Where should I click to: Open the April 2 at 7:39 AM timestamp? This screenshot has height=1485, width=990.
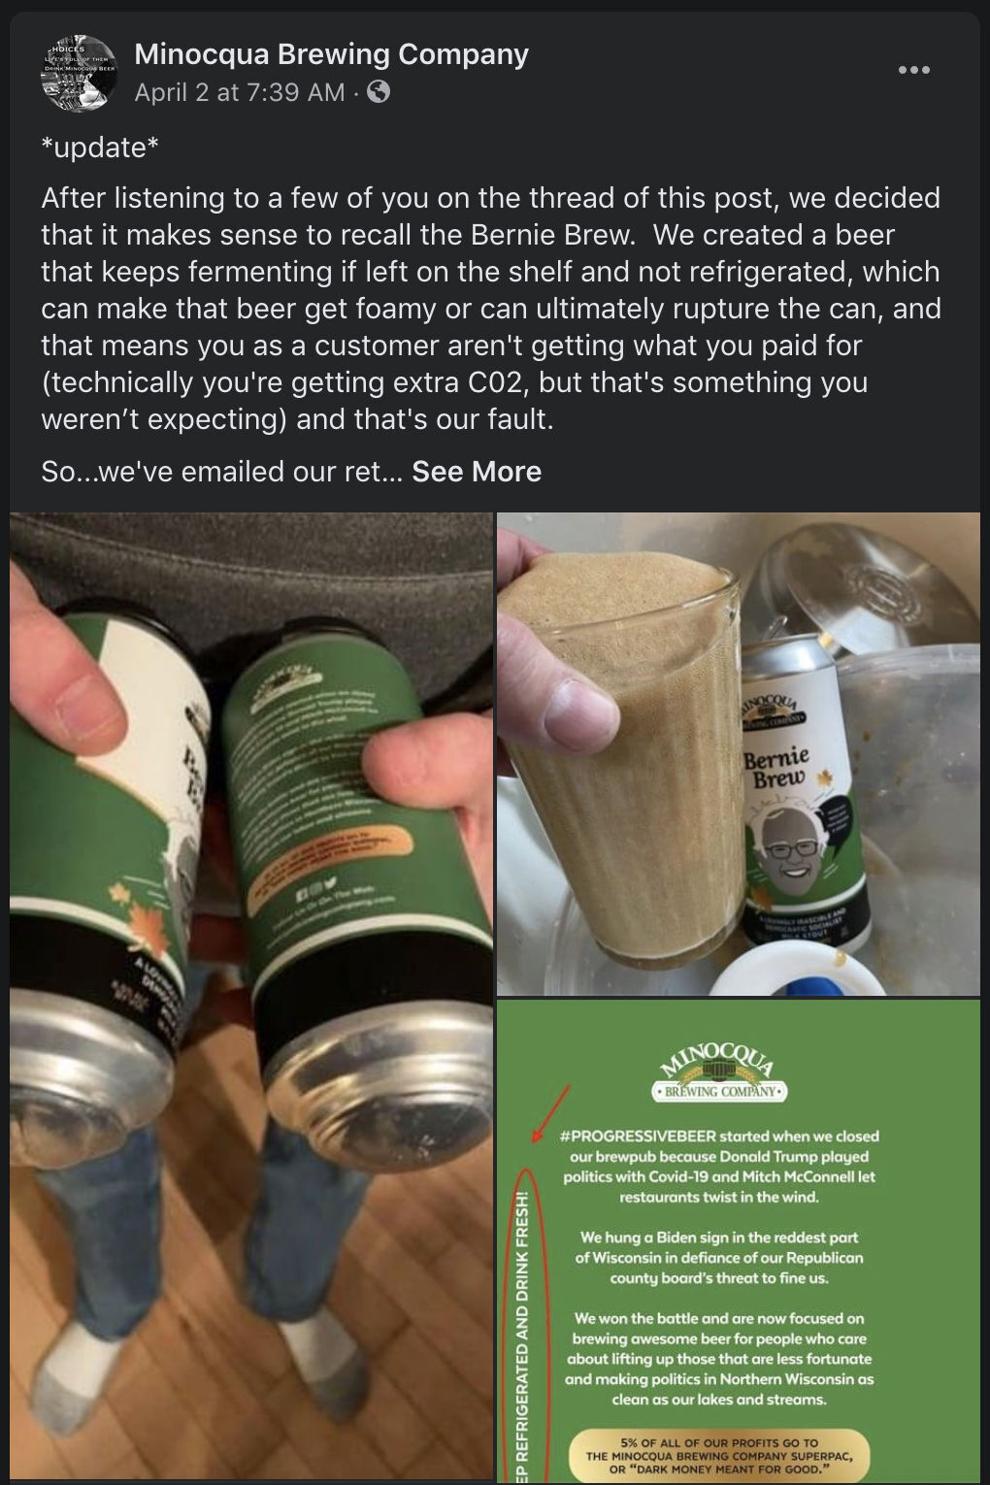click(x=239, y=92)
